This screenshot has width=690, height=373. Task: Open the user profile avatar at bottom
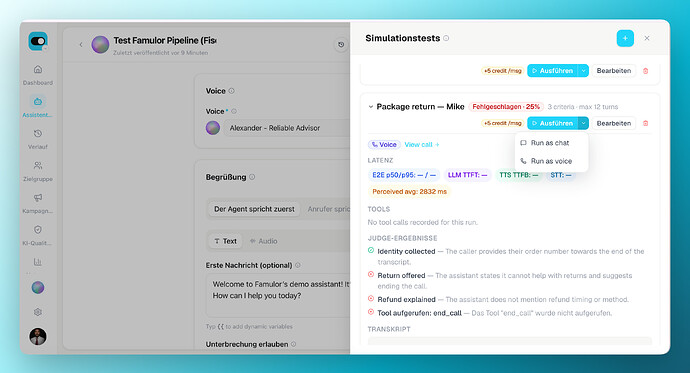click(38, 336)
